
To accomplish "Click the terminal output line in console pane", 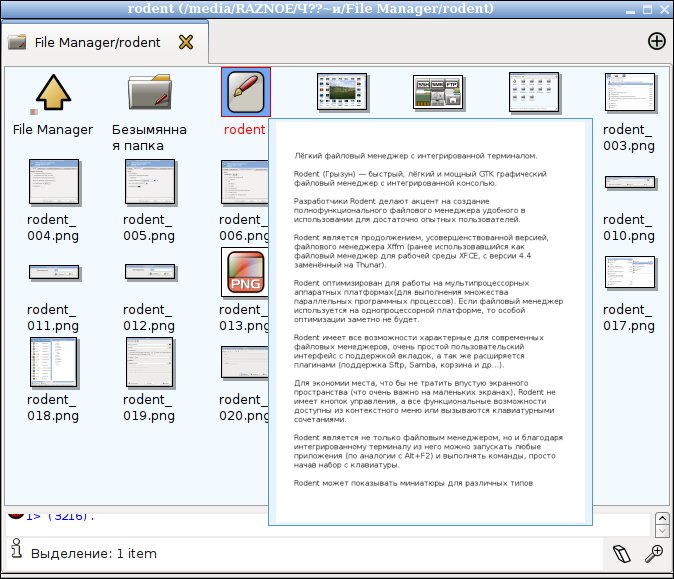I will click(60, 516).
